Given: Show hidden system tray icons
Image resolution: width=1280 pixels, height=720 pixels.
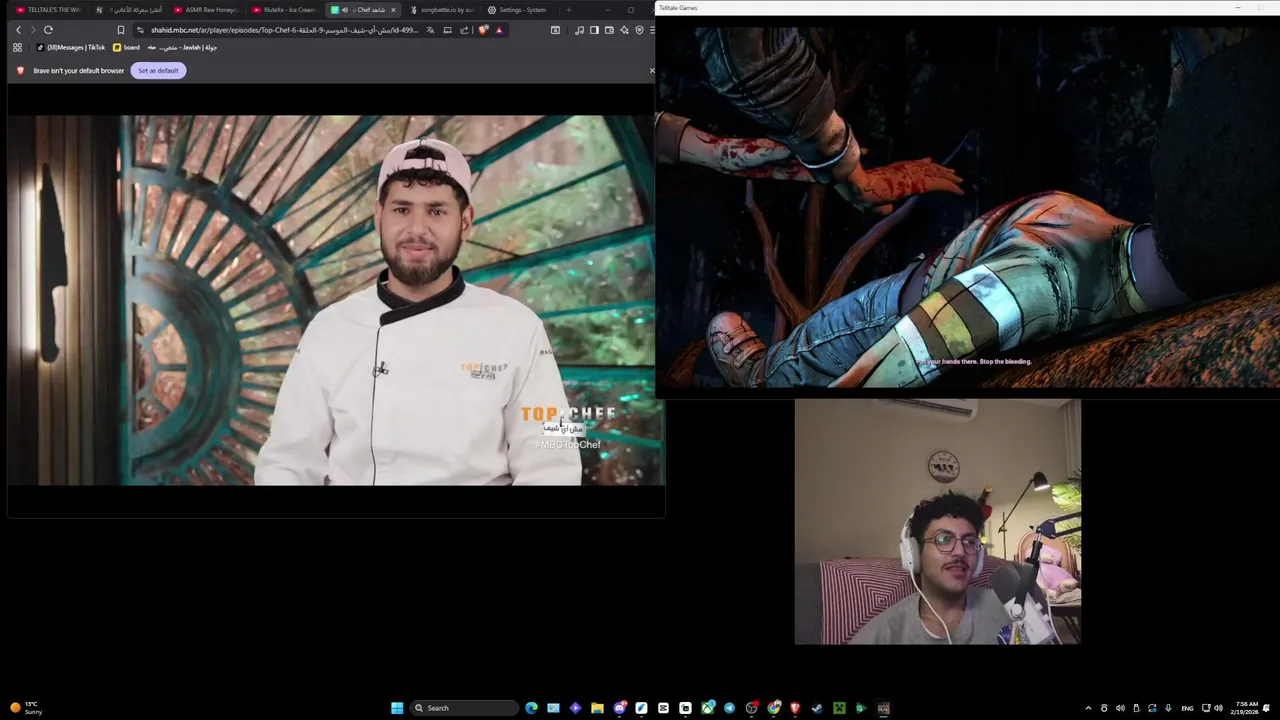Looking at the screenshot, I should (x=1088, y=708).
